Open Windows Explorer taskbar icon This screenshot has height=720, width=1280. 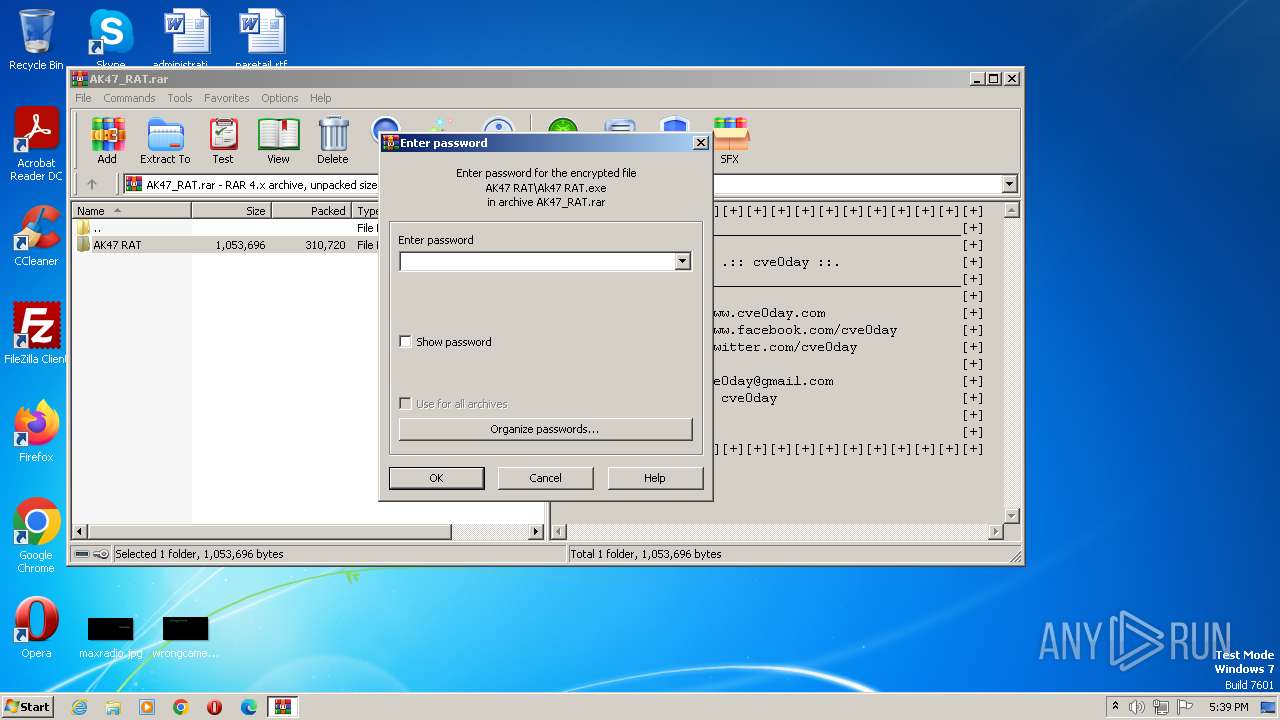(113, 707)
